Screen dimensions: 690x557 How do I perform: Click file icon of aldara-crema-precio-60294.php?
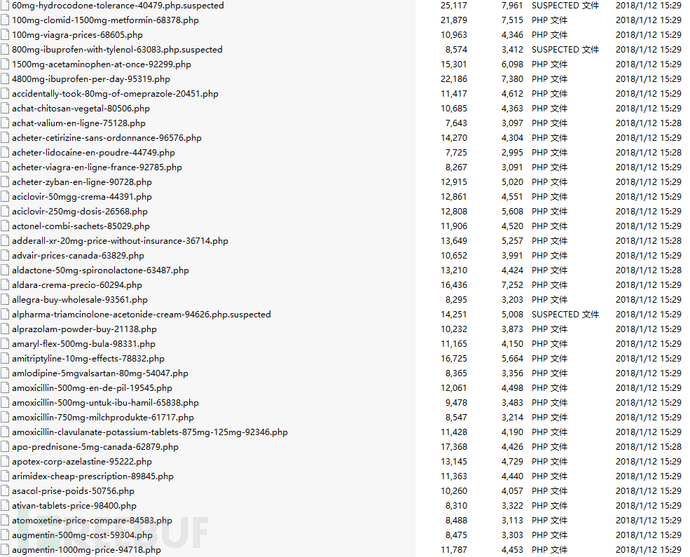coord(5,285)
